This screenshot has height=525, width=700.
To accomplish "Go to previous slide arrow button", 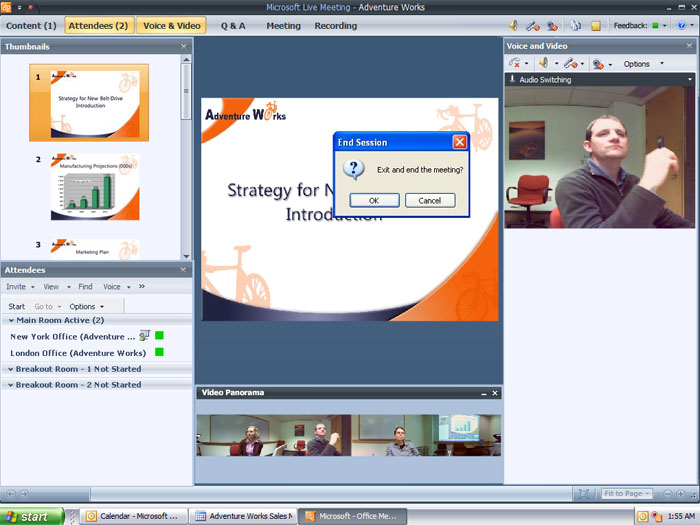I will pyautogui.click(x=11, y=494).
